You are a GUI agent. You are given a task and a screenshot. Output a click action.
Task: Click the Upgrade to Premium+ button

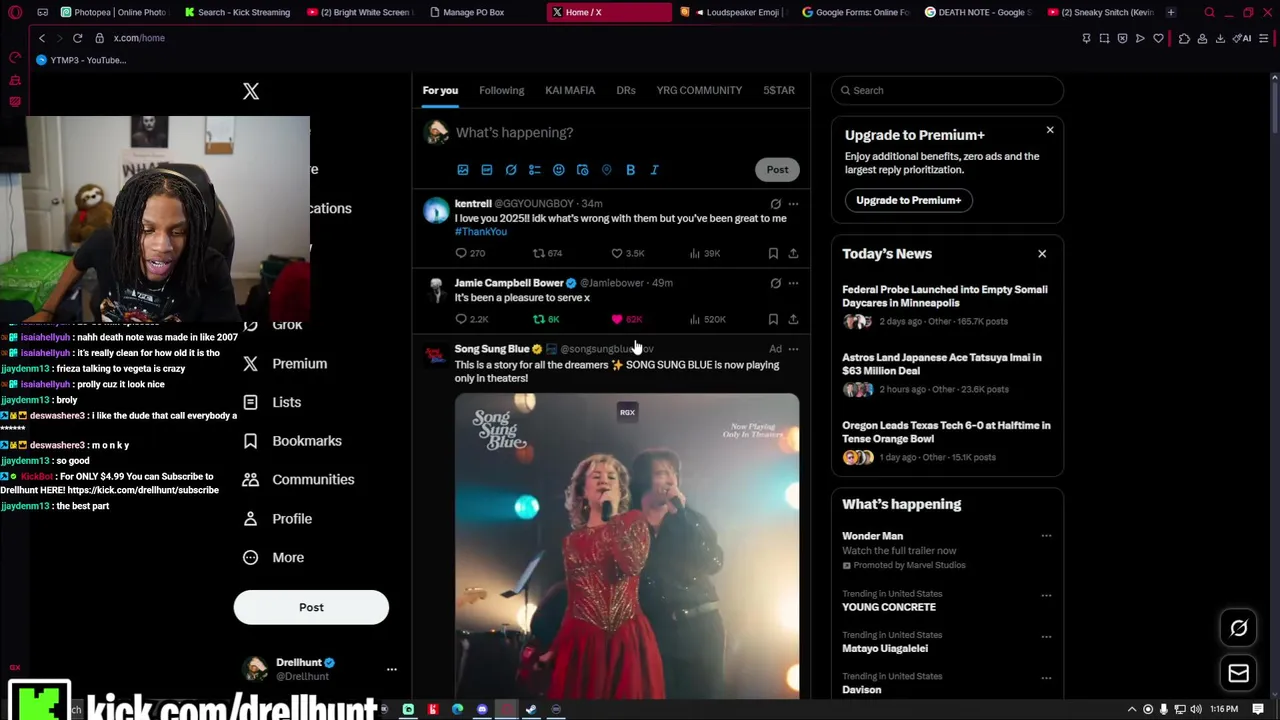[x=908, y=200]
